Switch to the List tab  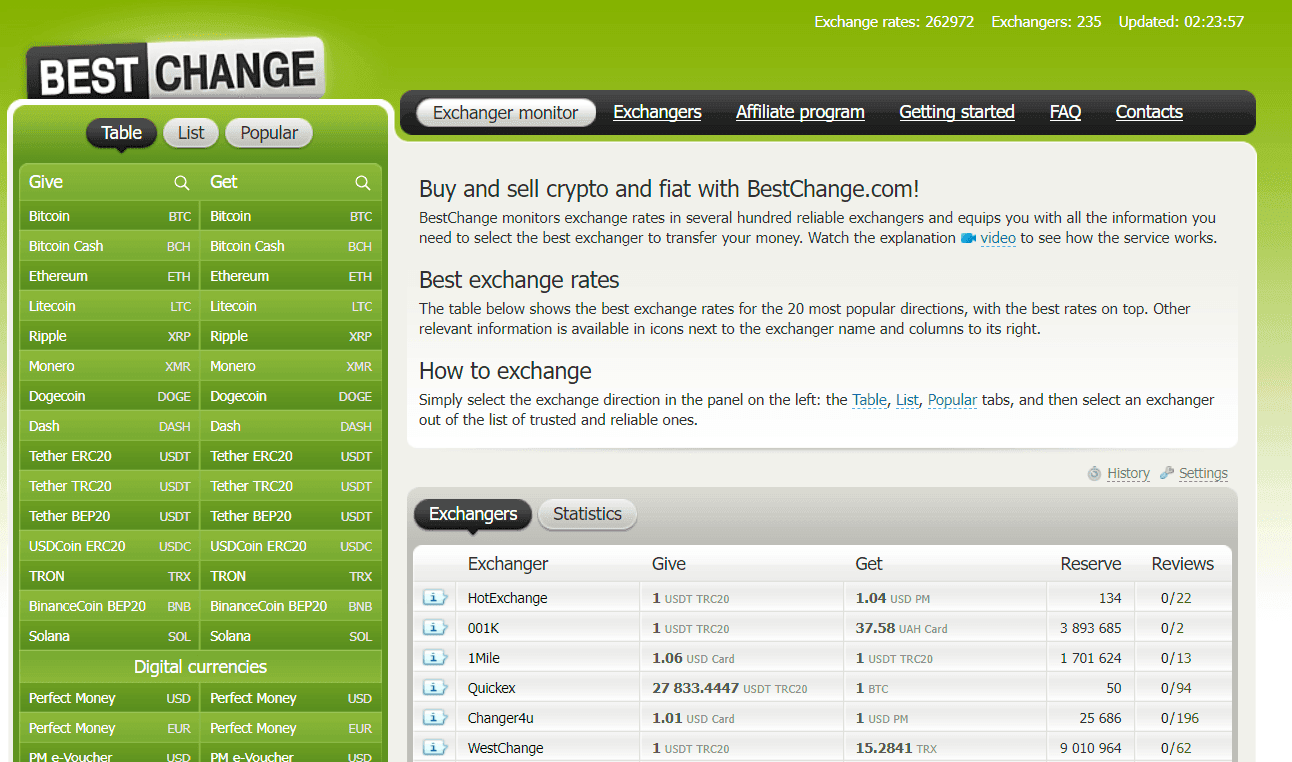click(191, 133)
